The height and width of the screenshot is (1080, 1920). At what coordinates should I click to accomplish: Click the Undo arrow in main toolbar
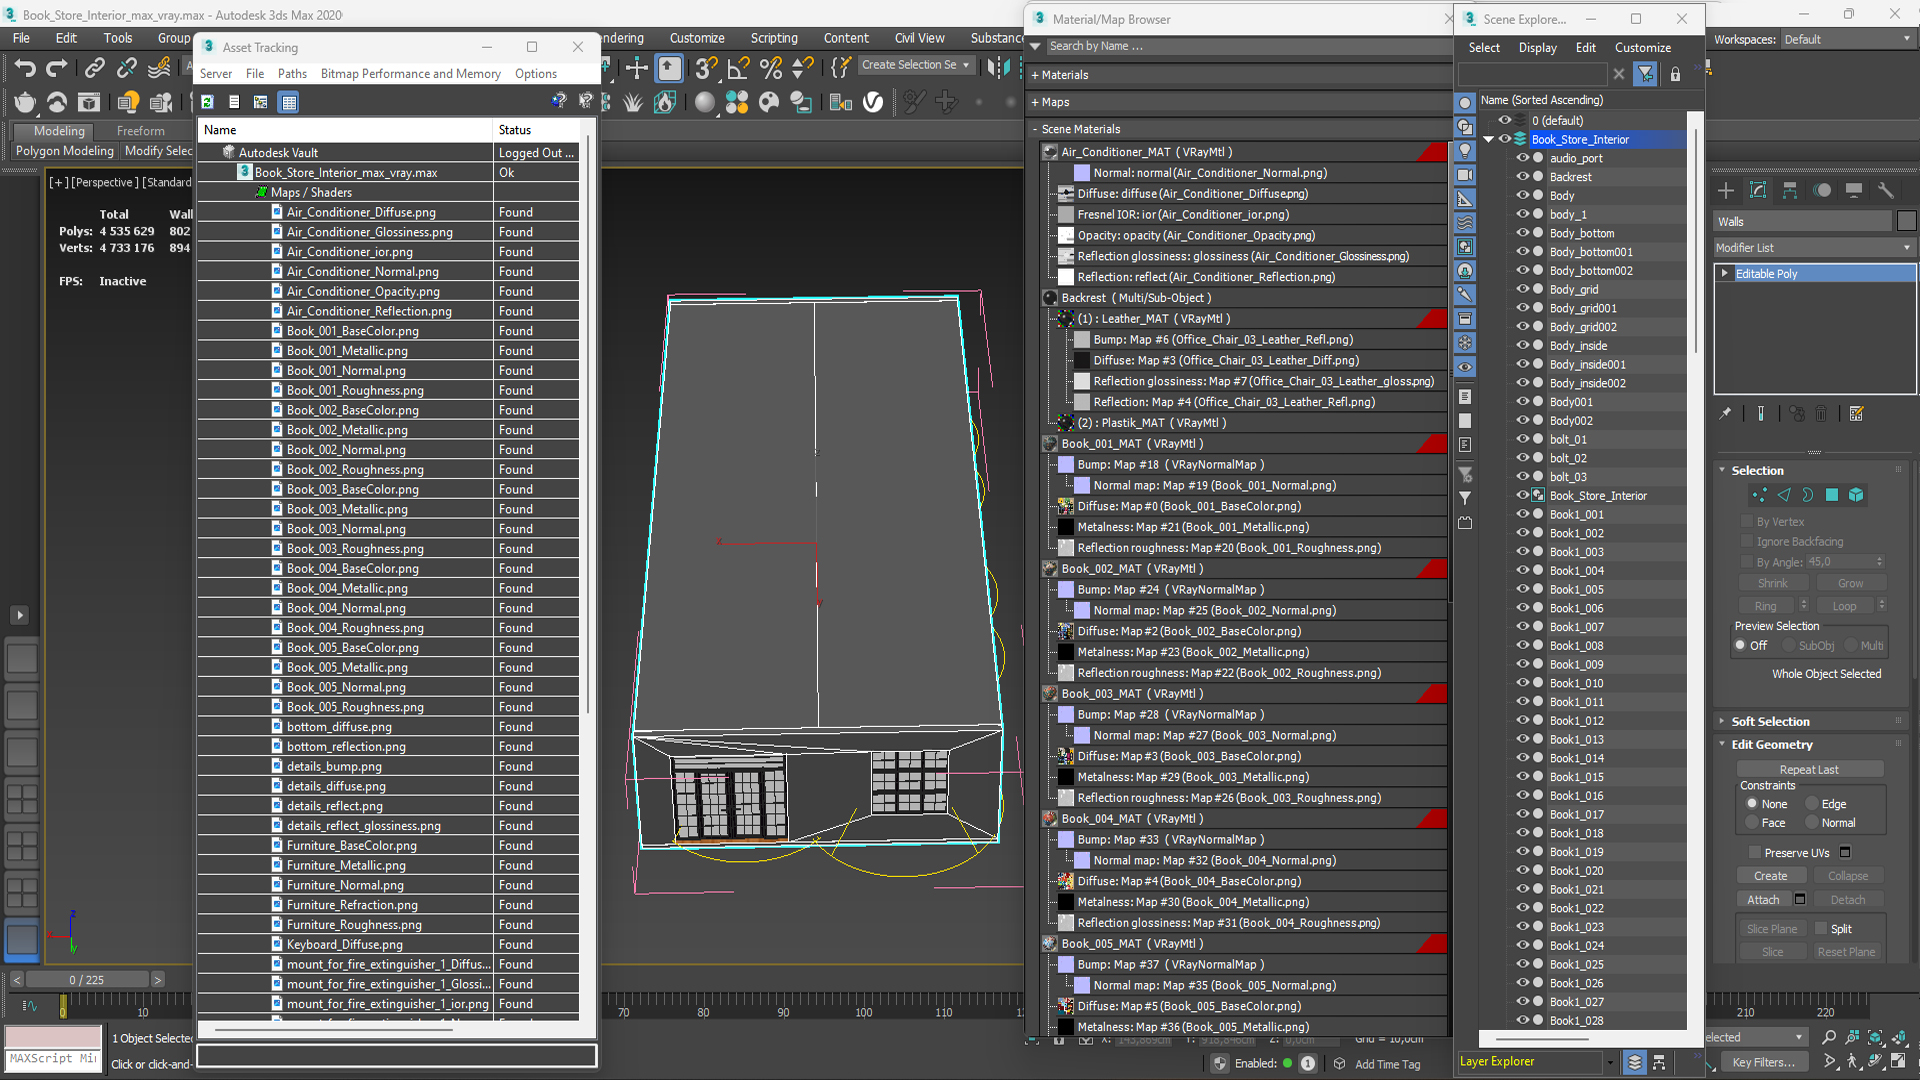coord(25,68)
